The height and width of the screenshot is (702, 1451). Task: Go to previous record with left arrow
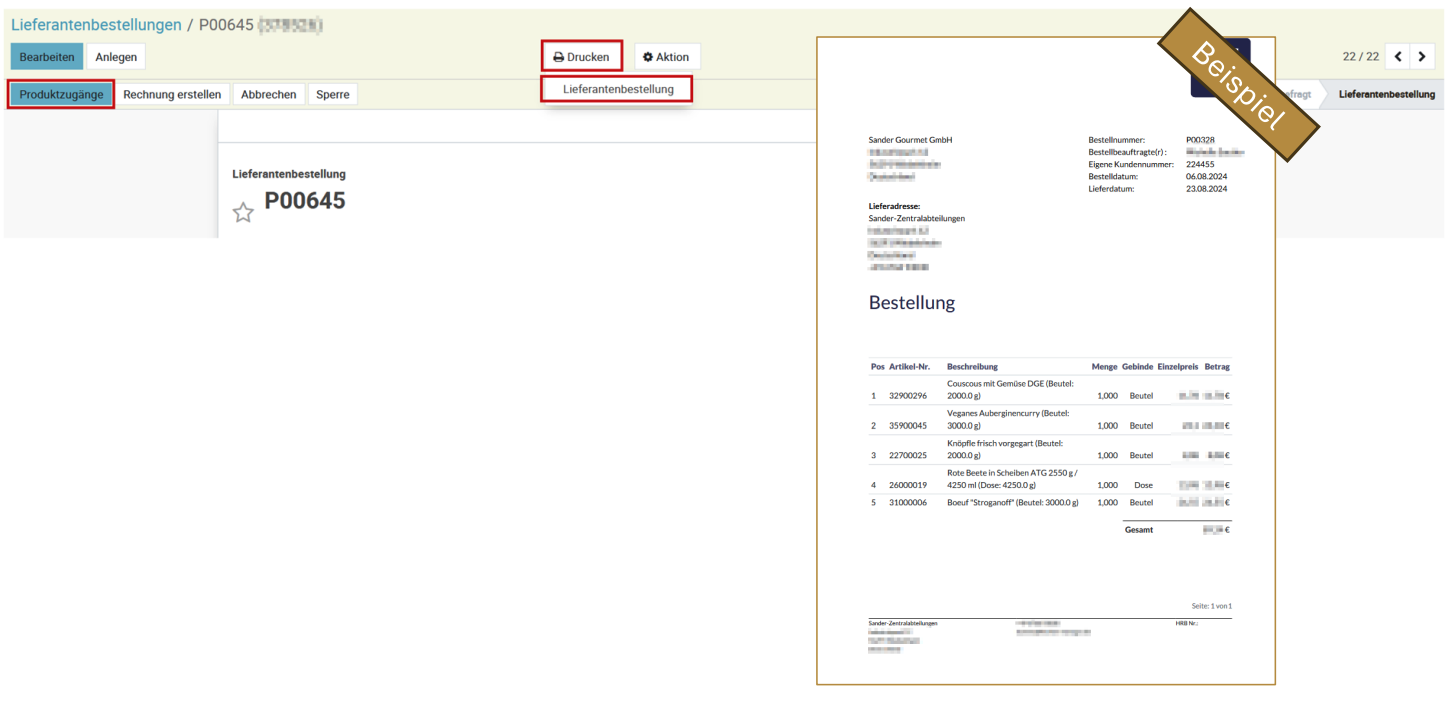pos(1398,57)
